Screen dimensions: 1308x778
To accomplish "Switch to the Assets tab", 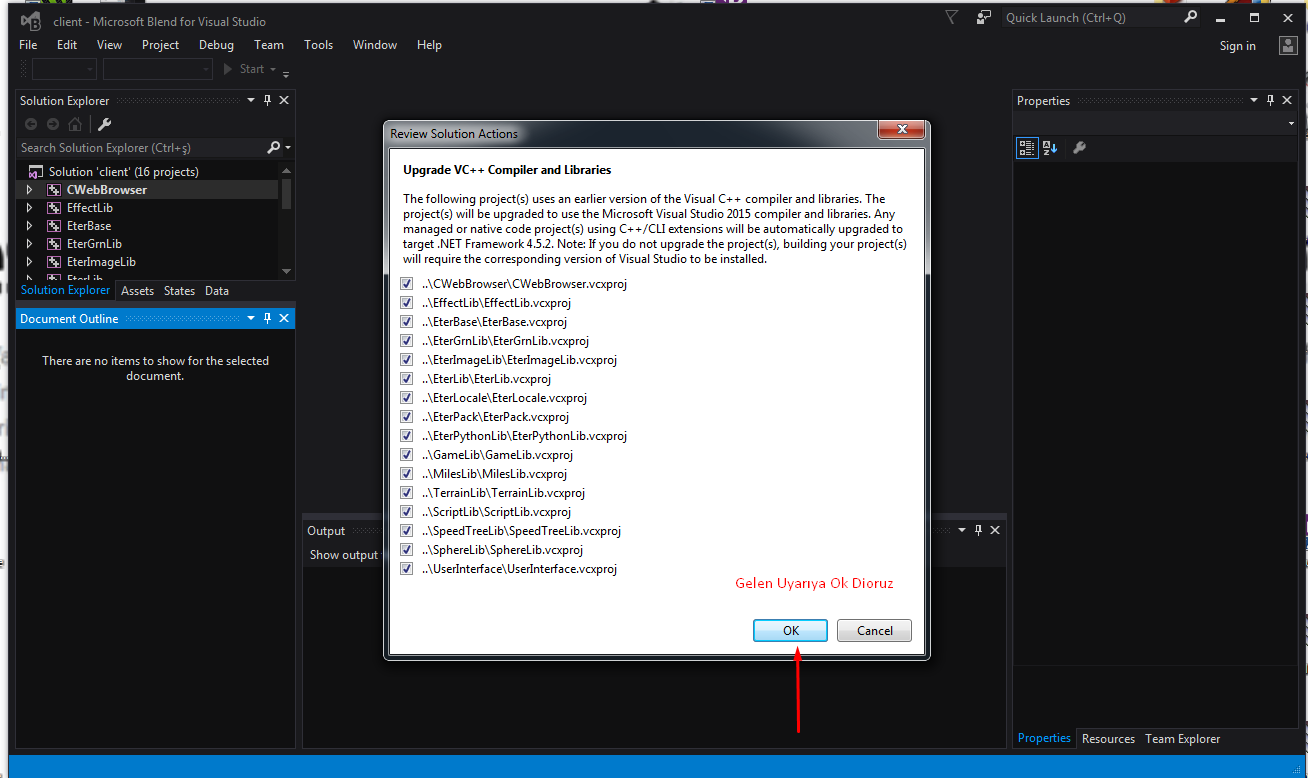I will click(138, 291).
